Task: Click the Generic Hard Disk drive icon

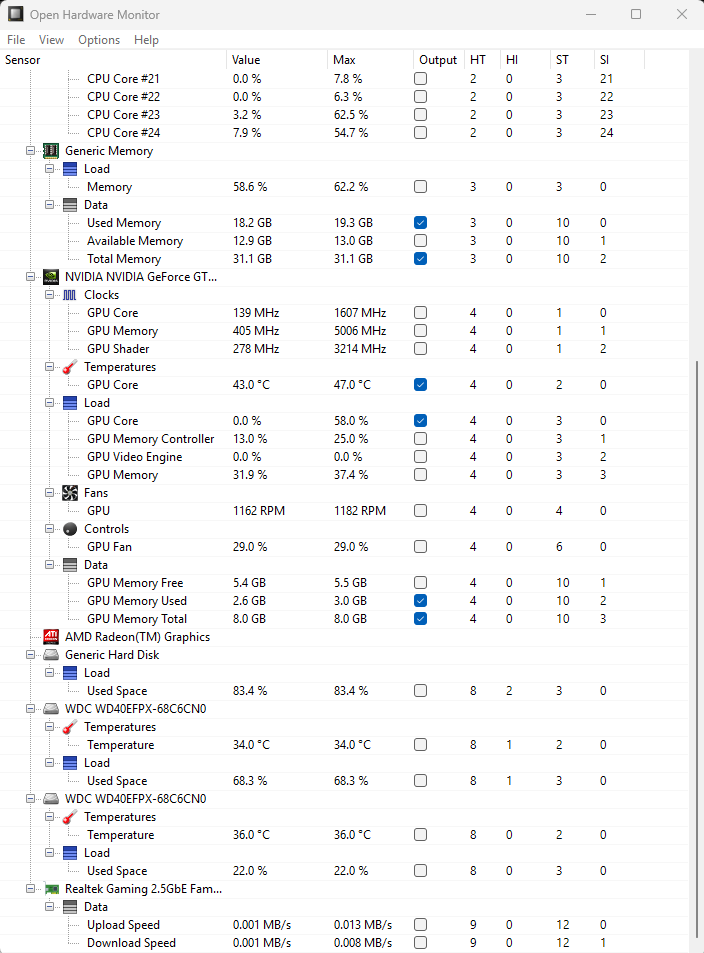Action: tap(51, 655)
